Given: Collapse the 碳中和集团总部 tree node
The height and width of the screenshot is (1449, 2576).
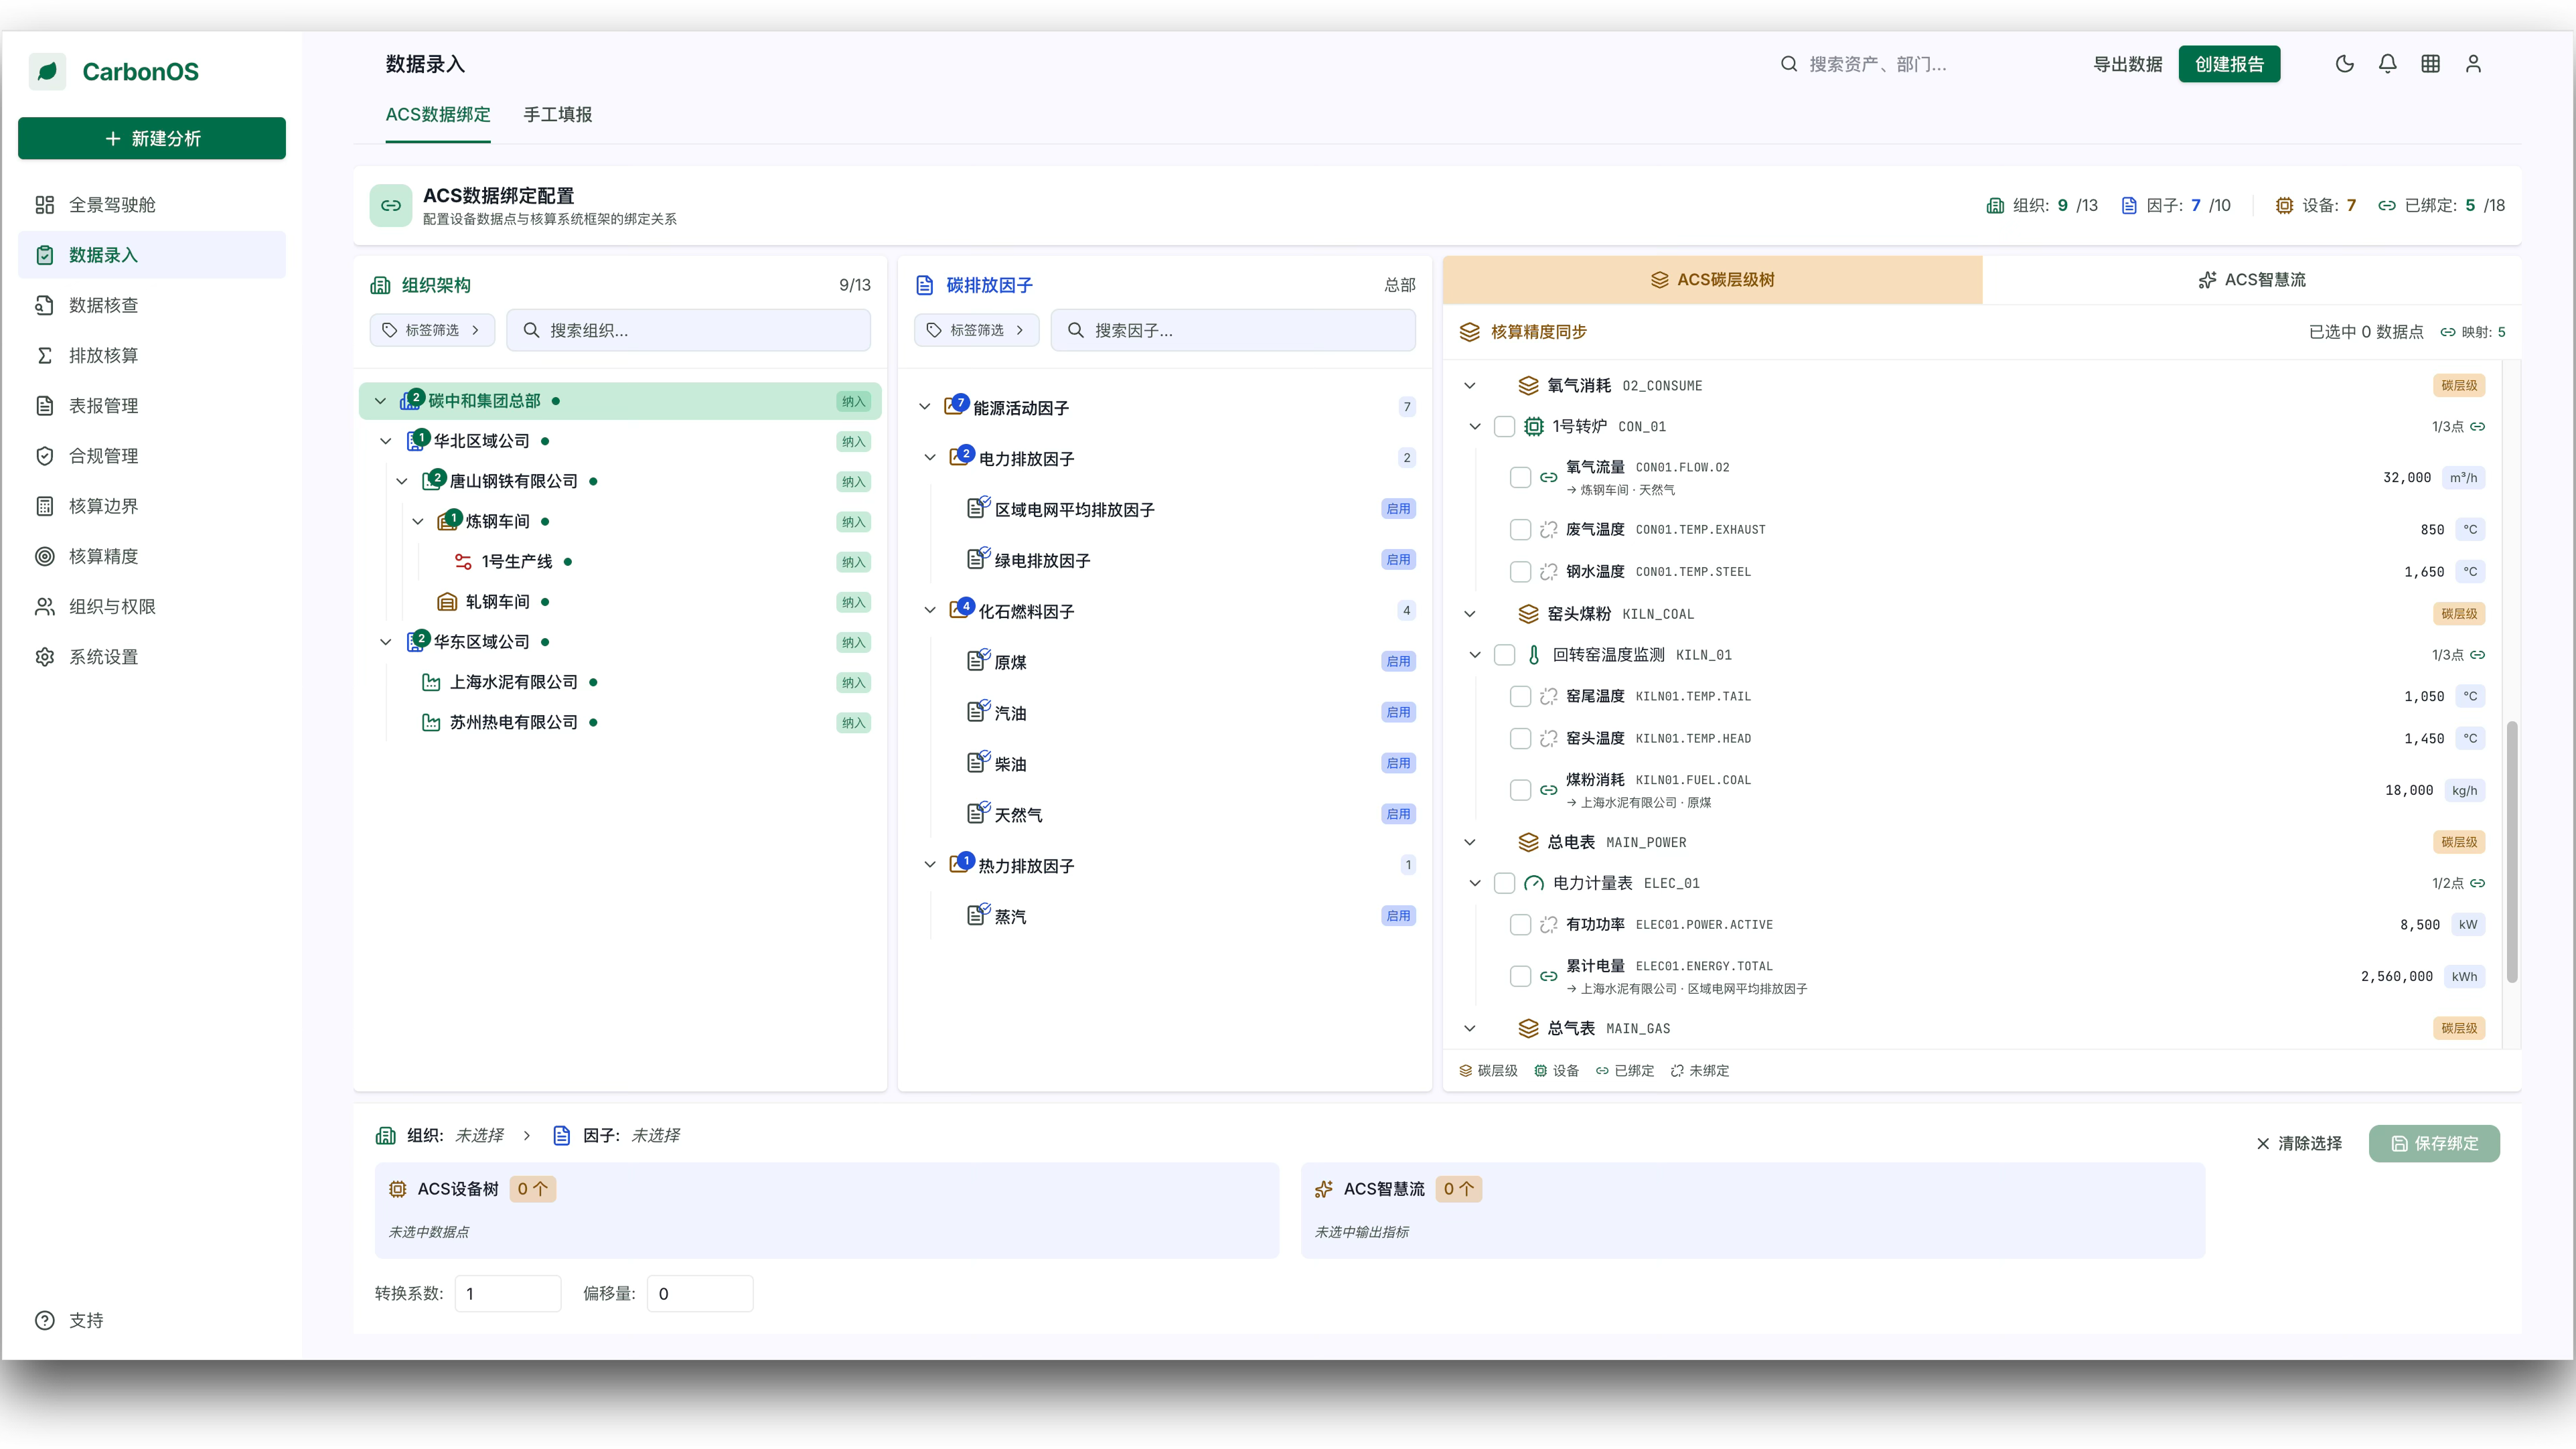Looking at the screenshot, I should pos(380,401).
